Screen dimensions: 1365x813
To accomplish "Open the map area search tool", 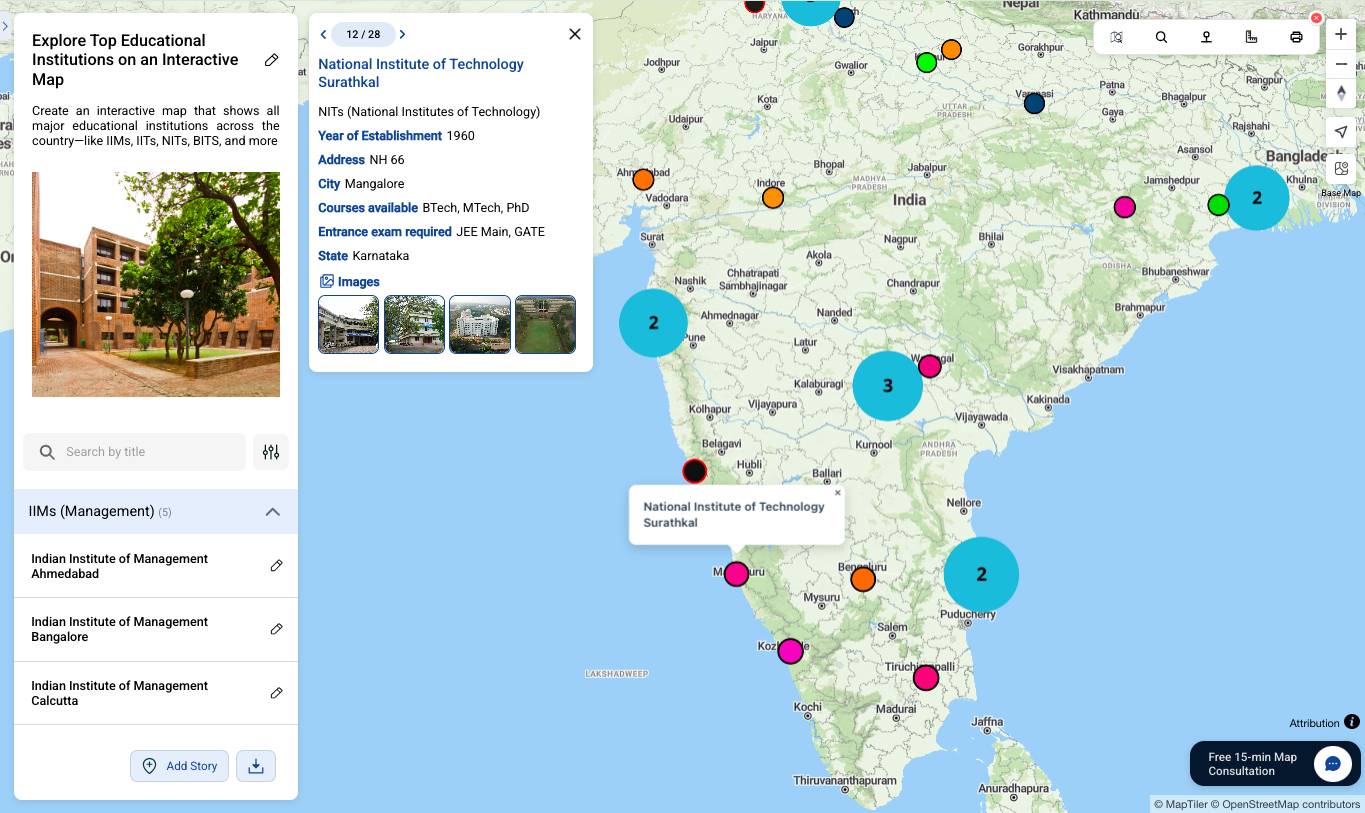I will click(x=1116, y=37).
